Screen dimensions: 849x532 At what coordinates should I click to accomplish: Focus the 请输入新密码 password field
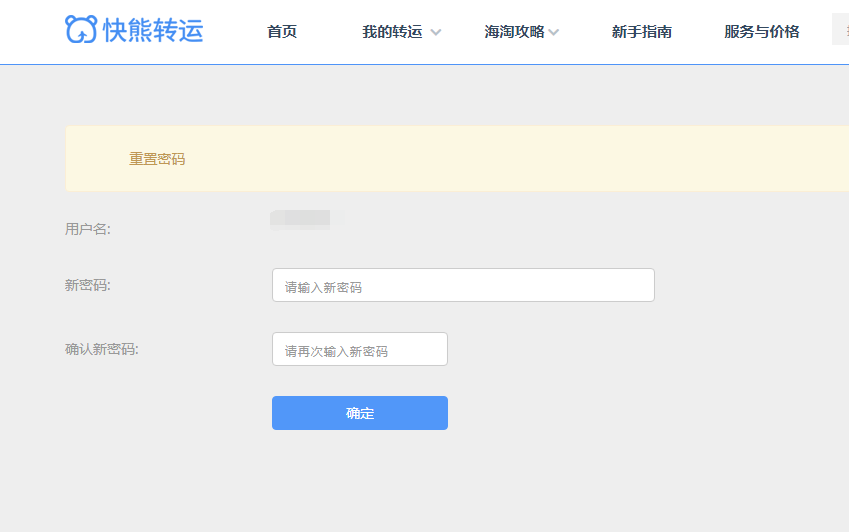click(463, 285)
